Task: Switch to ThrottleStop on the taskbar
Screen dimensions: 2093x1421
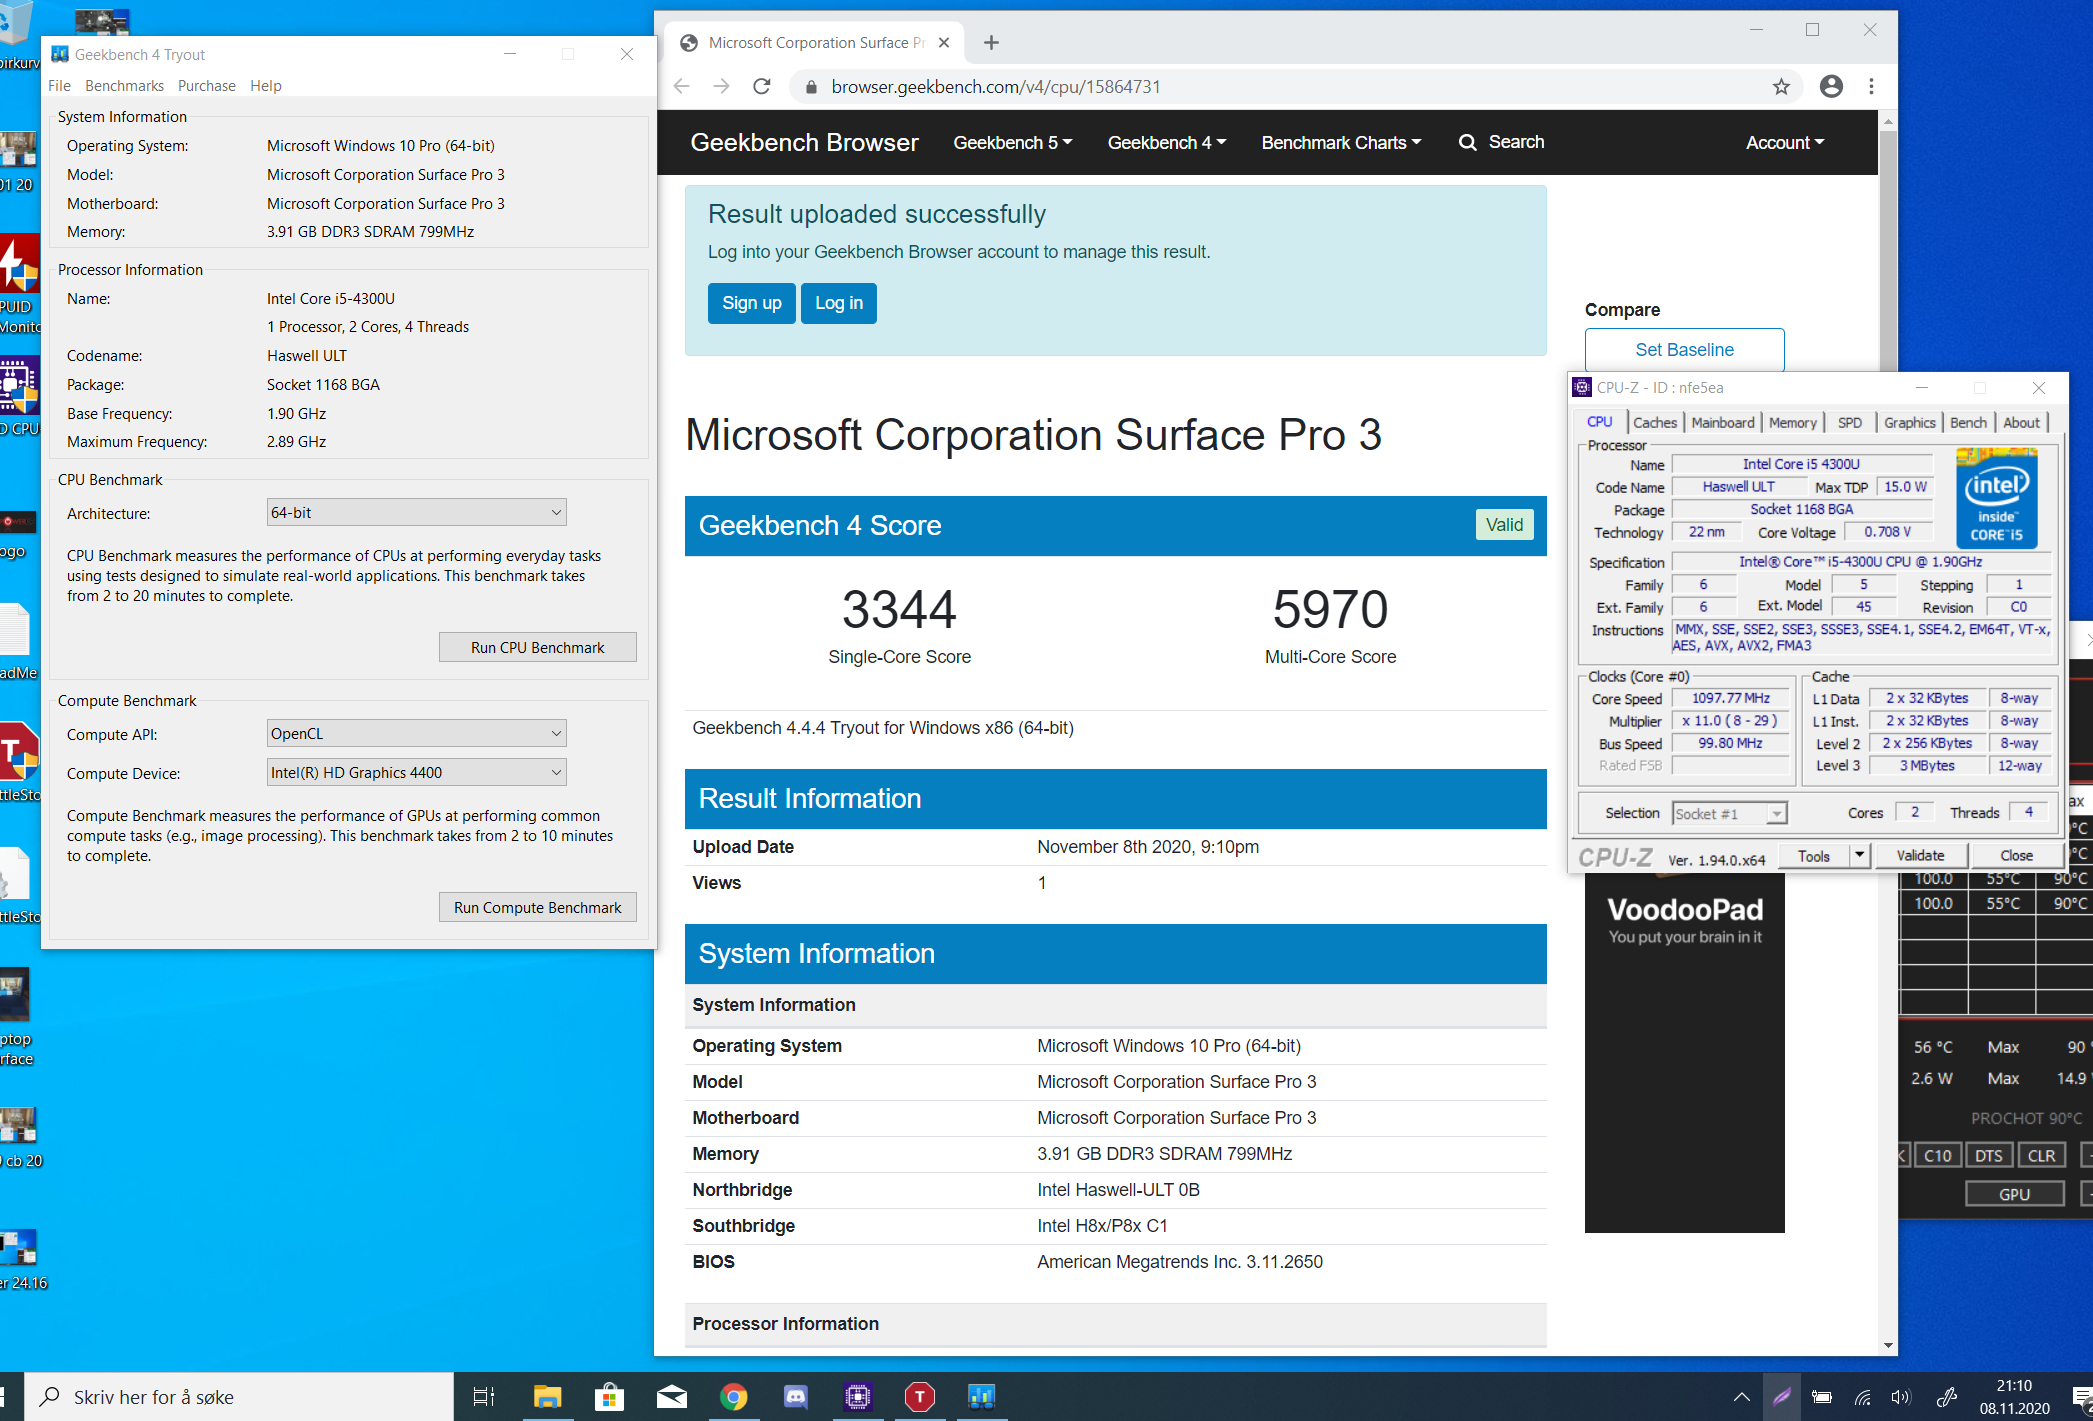Action: pyautogui.click(x=919, y=1397)
